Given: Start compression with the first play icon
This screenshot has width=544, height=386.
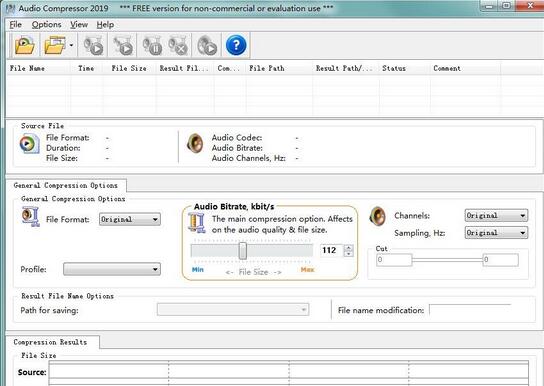Looking at the screenshot, I should coord(93,46).
